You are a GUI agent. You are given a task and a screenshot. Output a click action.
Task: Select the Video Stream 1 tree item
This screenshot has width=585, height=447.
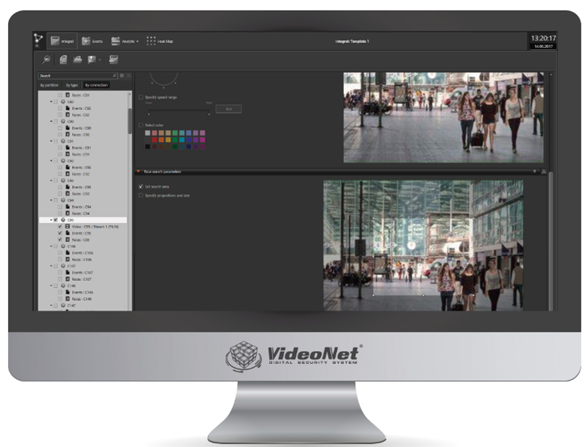(x=95, y=226)
